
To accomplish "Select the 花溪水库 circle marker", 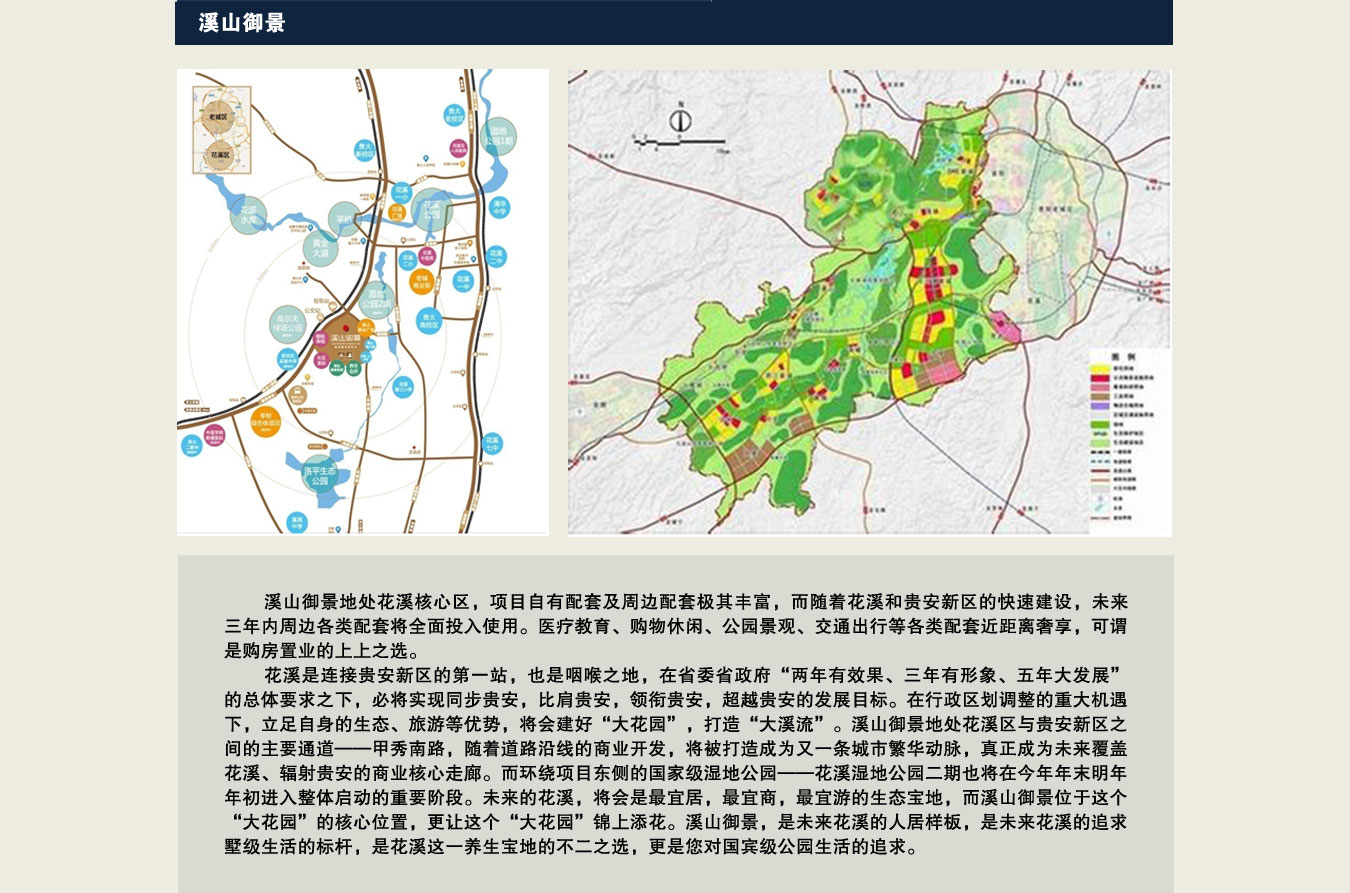I will [x=248, y=215].
